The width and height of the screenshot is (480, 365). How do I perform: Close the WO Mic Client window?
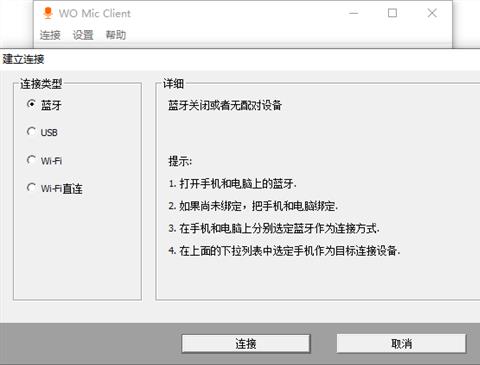432,13
